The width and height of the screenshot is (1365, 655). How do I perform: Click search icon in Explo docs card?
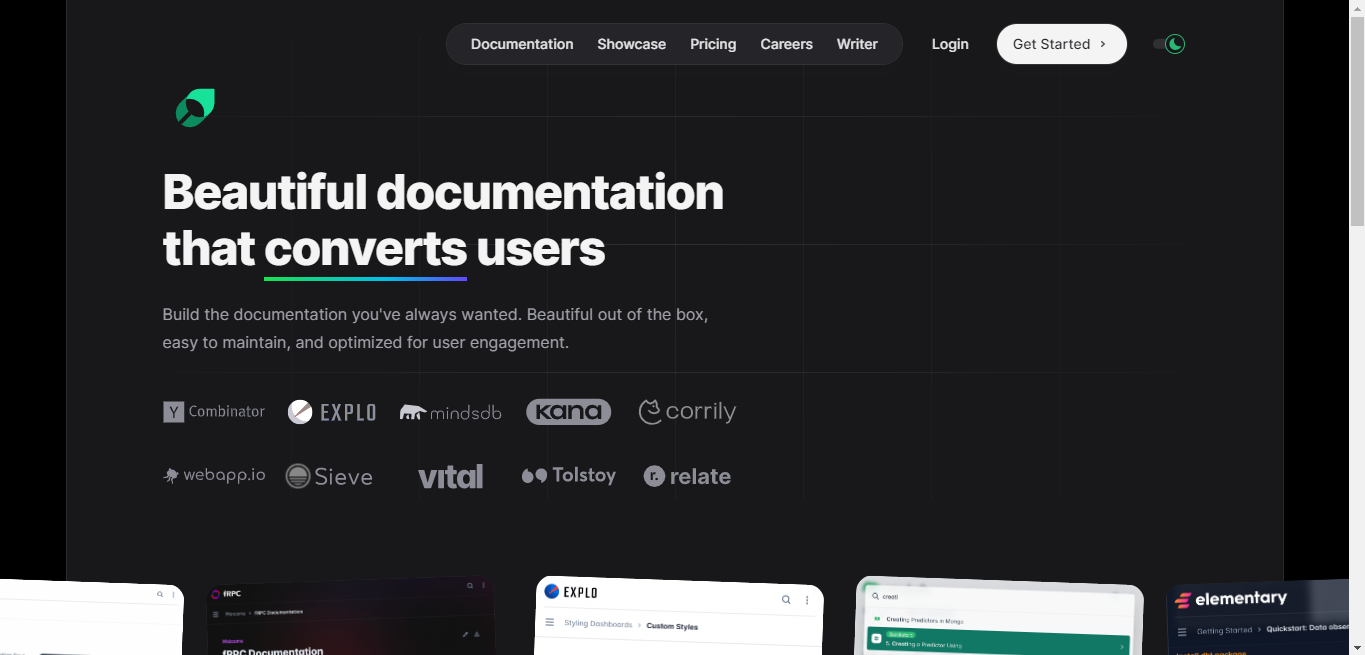[x=786, y=600]
